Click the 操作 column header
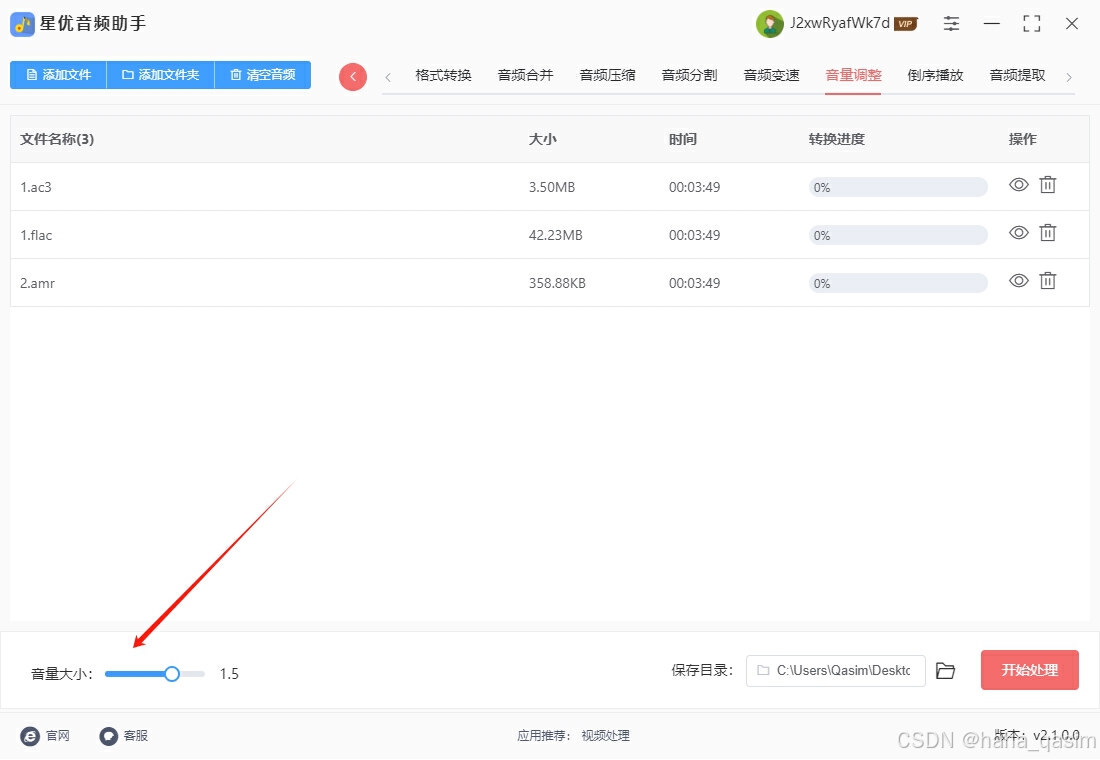The image size is (1100, 760). [x=1022, y=139]
